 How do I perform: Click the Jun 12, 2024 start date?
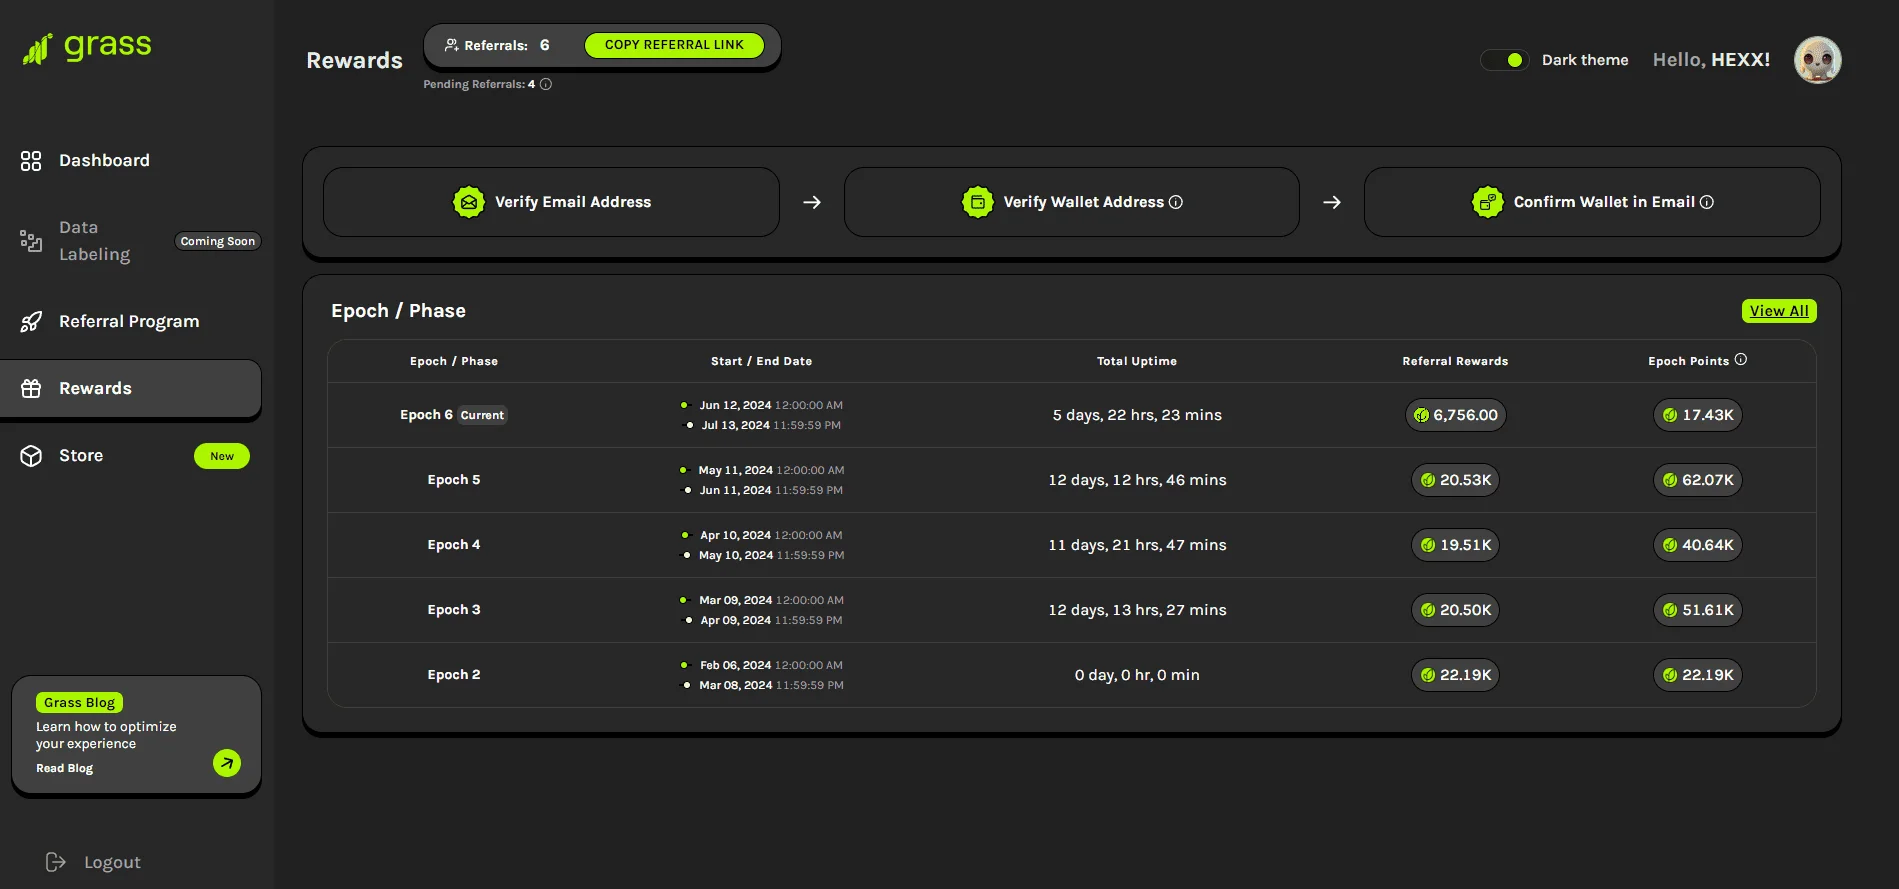click(735, 405)
